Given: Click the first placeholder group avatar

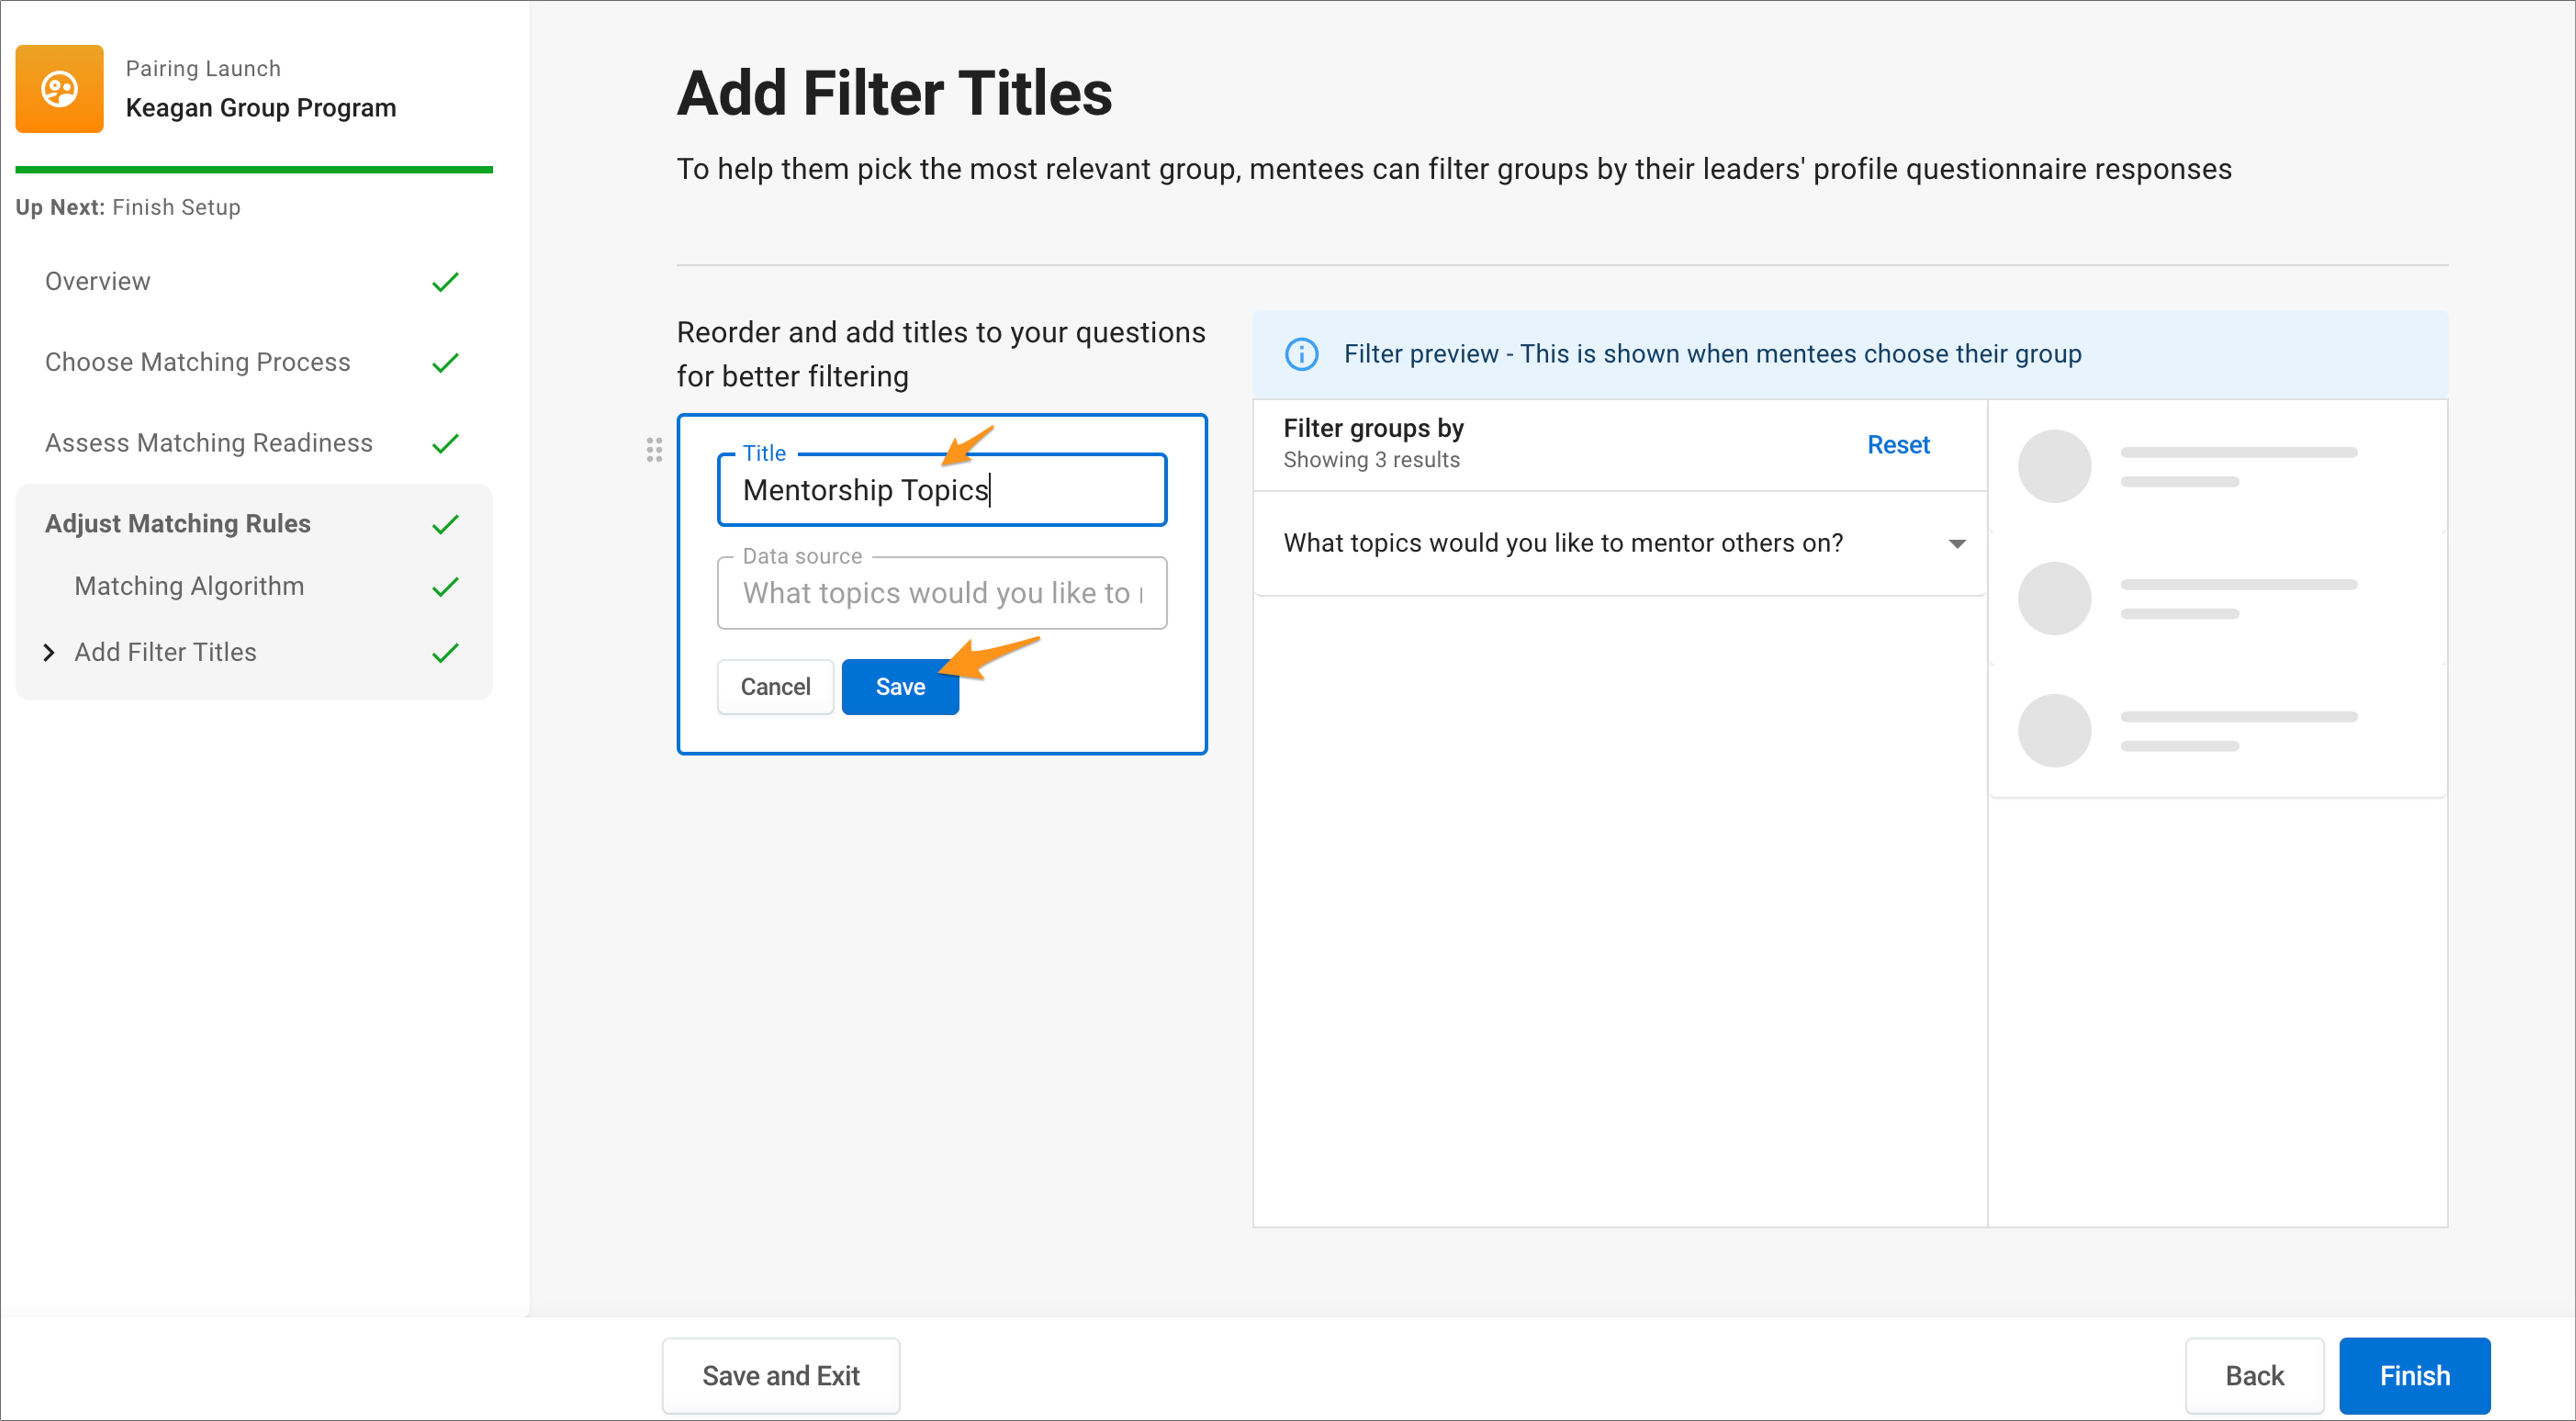Looking at the screenshot, I should point(2054,466).
